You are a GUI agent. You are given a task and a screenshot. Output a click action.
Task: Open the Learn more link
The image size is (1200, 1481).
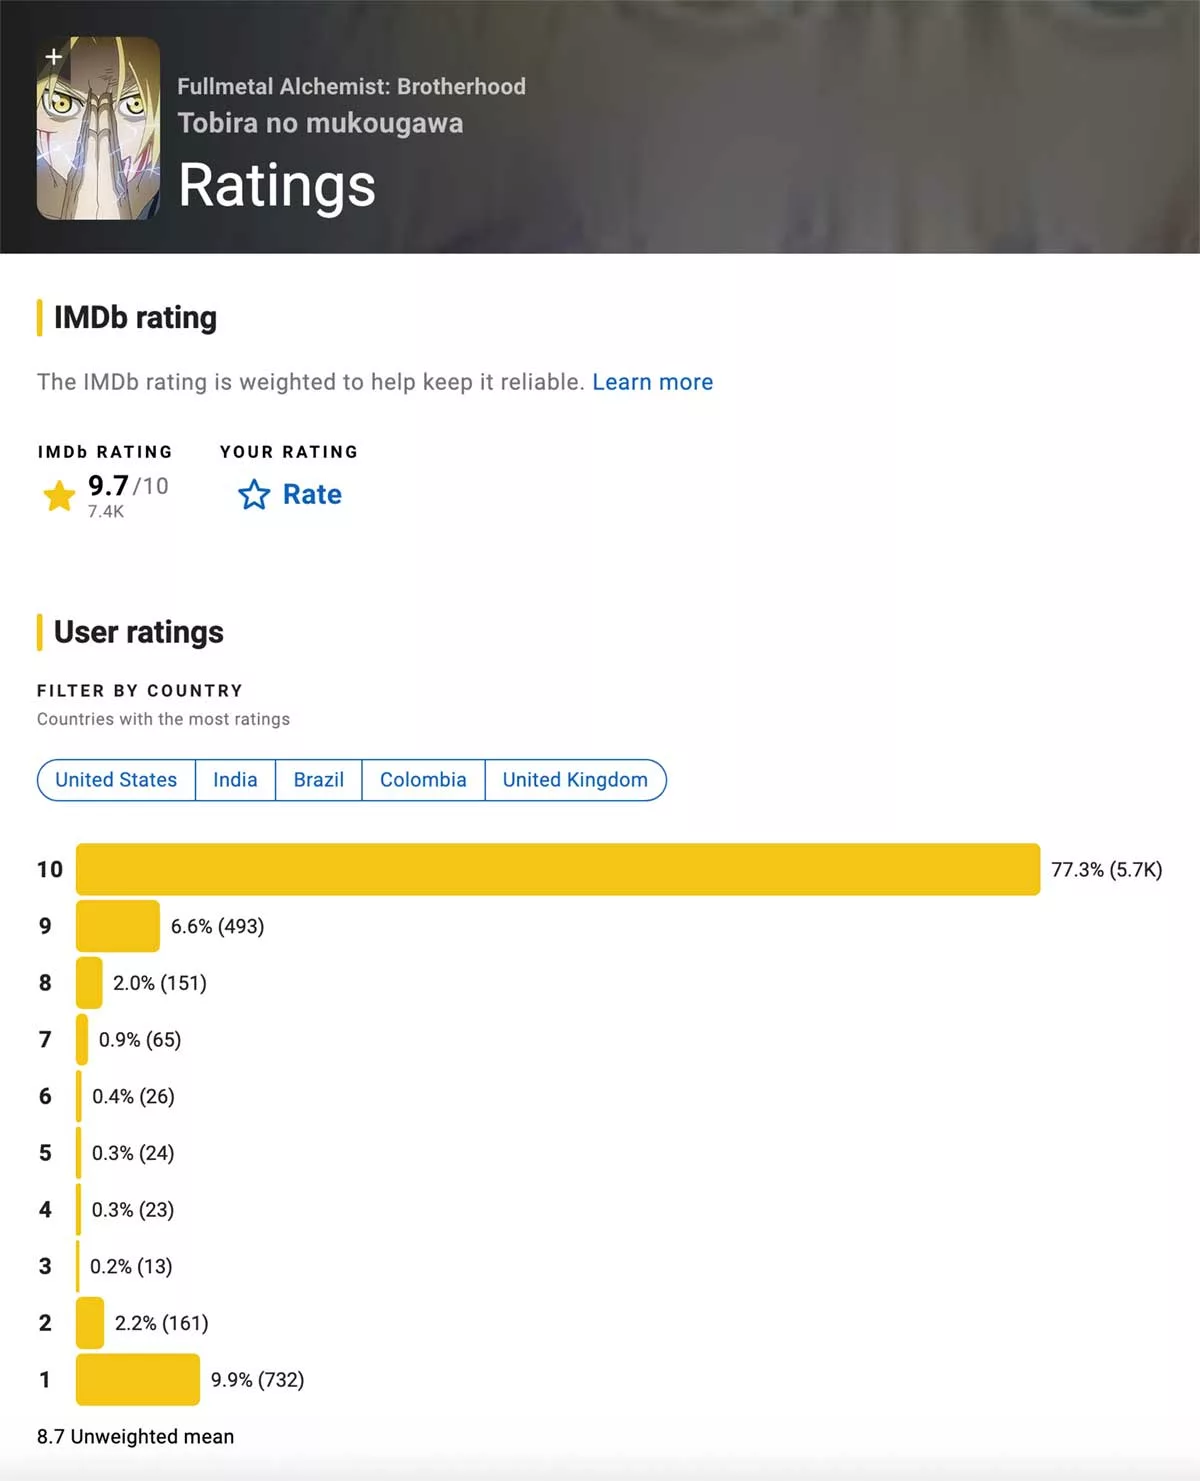pyautogui.click(x=652, y=382)
